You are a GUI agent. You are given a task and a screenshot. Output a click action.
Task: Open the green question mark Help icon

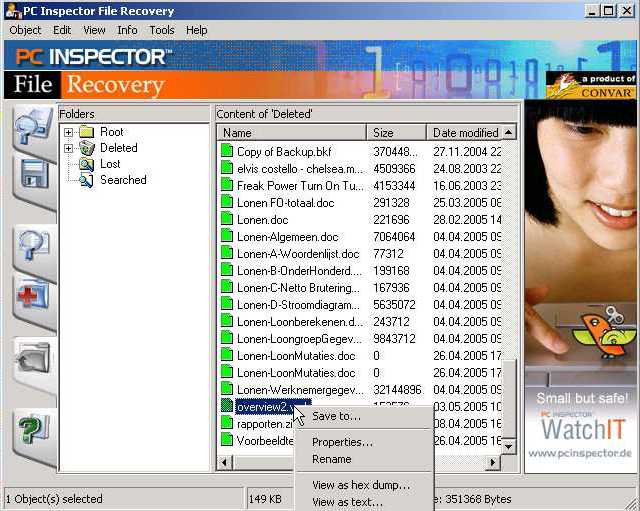[33, 429]
